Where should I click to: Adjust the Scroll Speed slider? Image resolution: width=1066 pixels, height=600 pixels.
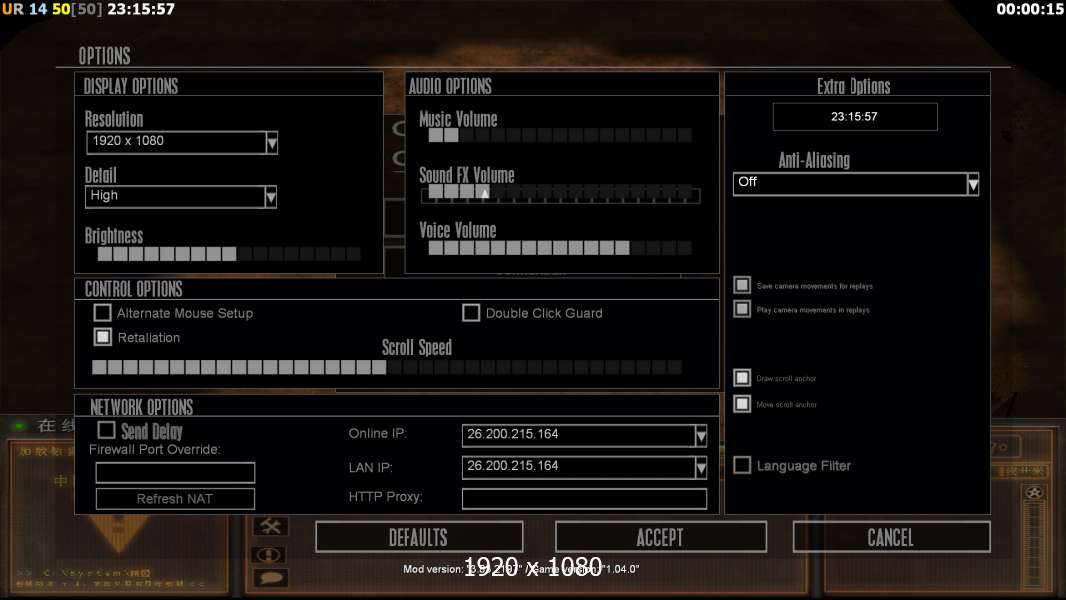tap(387, 368)
